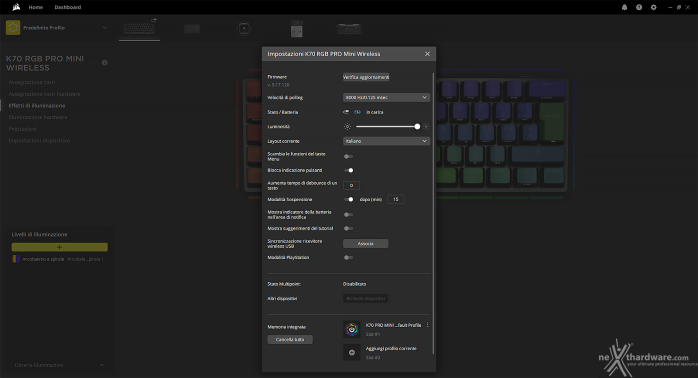The height and width of the screenshot is (378, 698).
Task: Click the info icon beside K70 title
Action: pos(105,63)
